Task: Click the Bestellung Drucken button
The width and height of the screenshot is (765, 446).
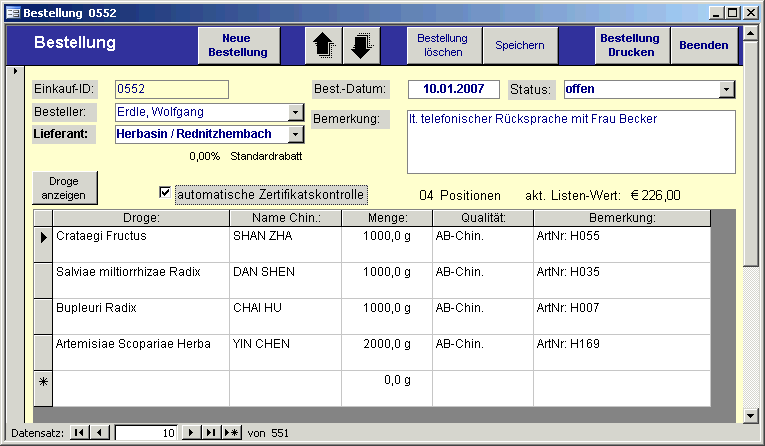Action: pyautogui.click(x=631, y=45)
